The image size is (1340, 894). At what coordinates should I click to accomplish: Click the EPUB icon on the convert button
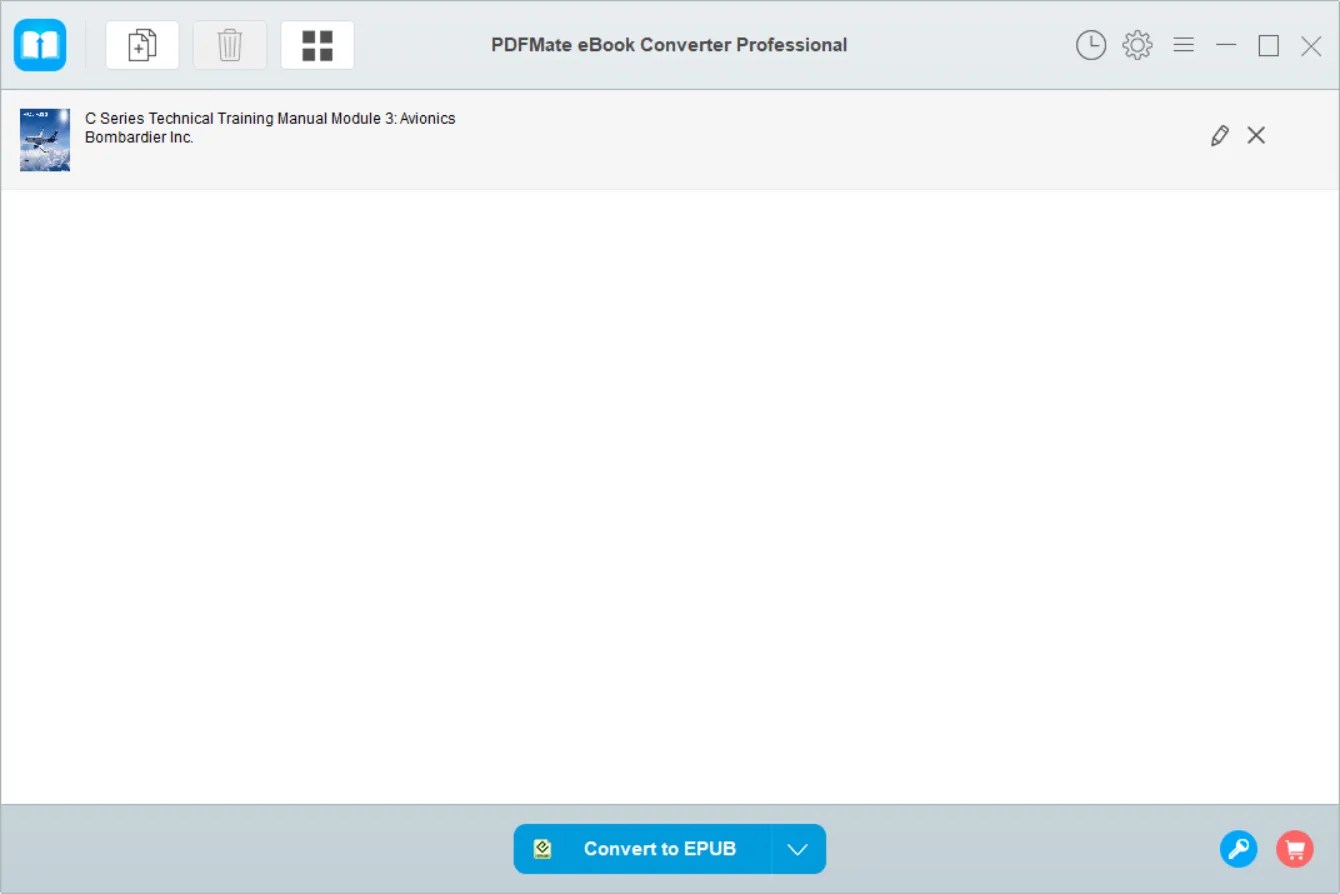coord(542,848)
